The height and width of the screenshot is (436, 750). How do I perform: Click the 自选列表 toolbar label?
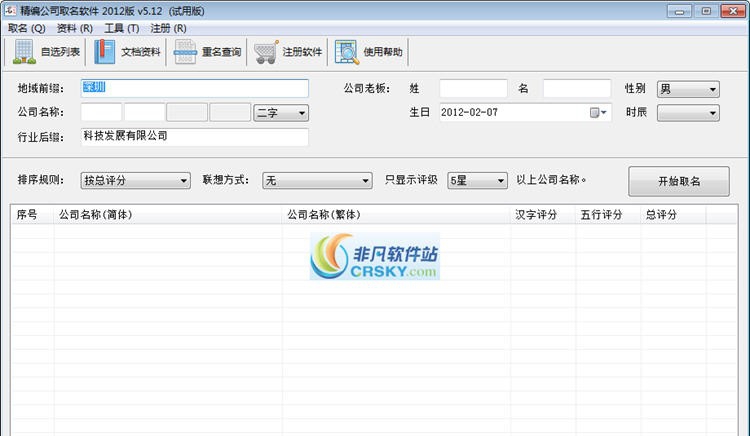[60, 52]
